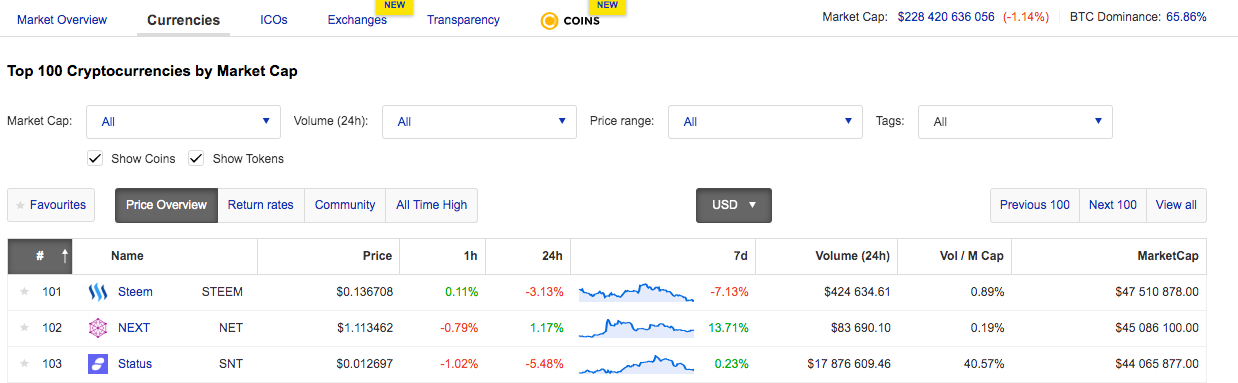Click the Steem coin logo icon
Image resolution: width=1238 pixels, height=383 pixels.
coord(97,292)
